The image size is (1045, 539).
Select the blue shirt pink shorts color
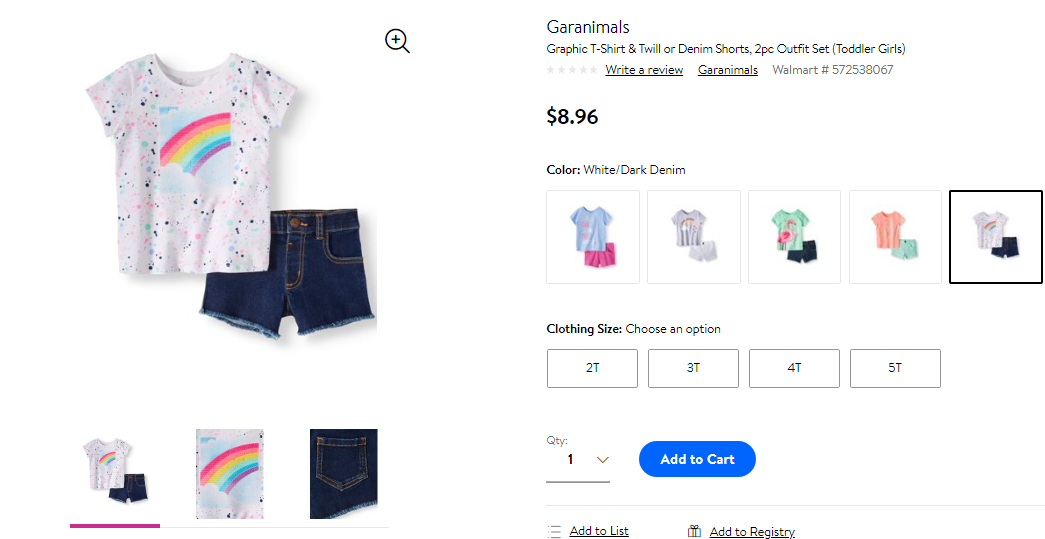click(592, 237)
